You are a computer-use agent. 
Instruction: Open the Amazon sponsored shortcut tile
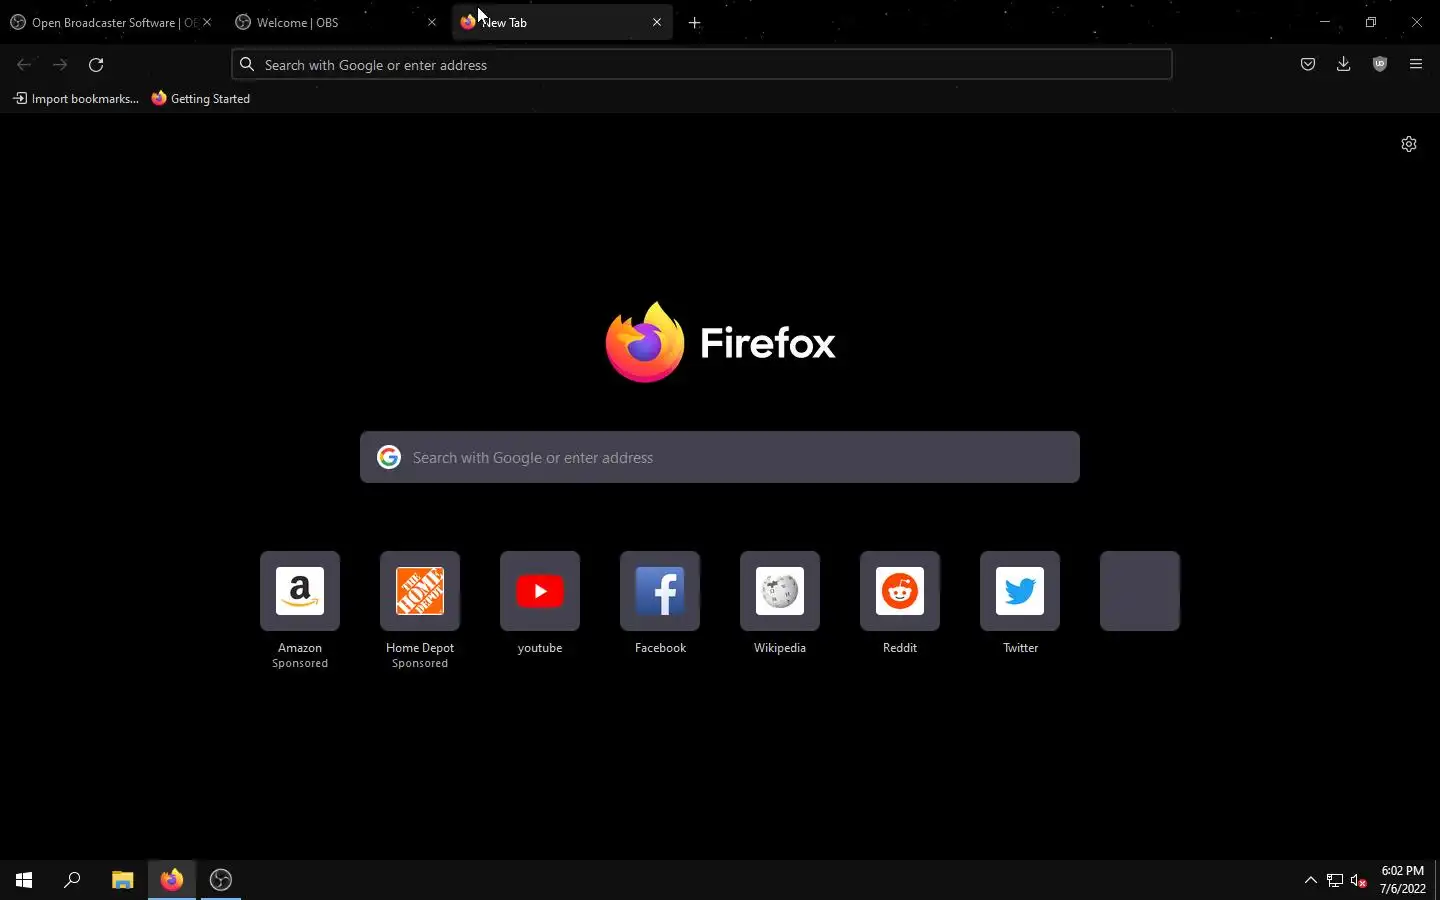(300, 591)
